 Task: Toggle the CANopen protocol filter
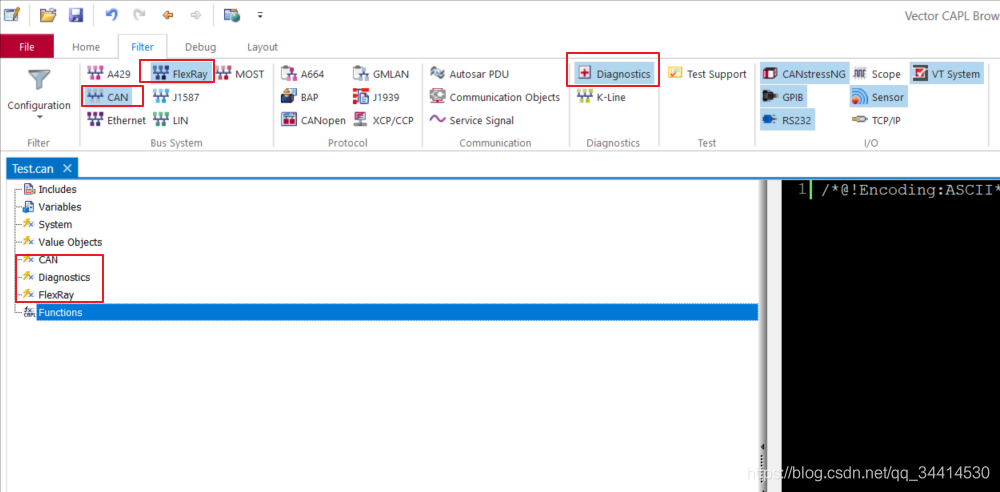(x=313, y=120)
